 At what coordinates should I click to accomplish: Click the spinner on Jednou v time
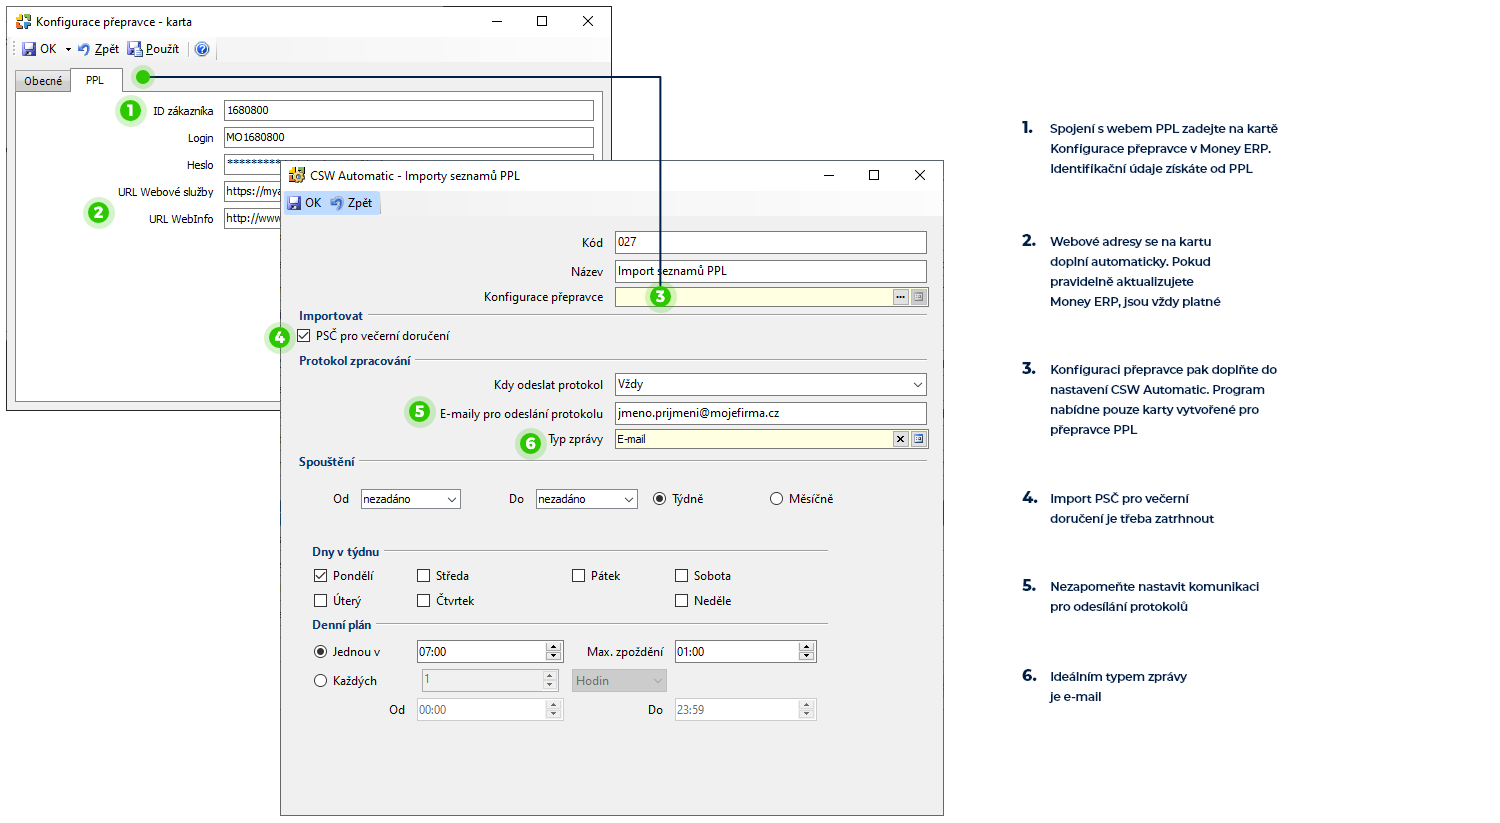(554, 652)
